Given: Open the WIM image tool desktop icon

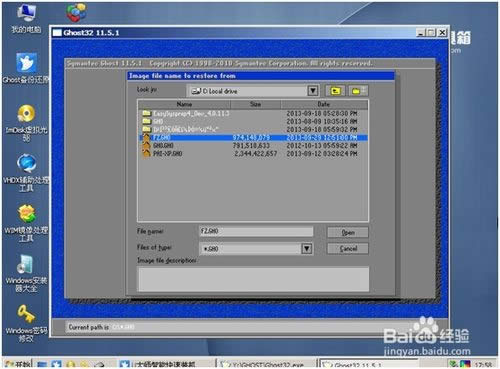Looking at the screenshot, I should point(26,223).
